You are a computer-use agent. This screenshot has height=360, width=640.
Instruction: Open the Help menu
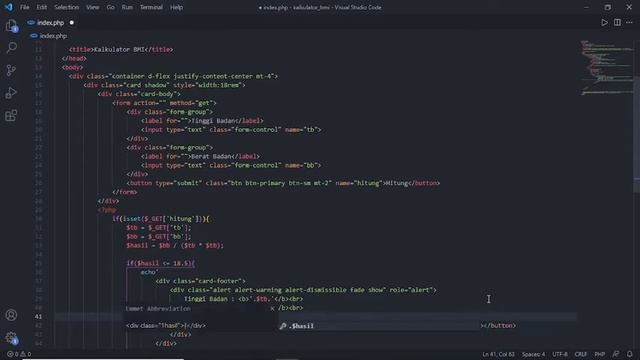[176, 7]
